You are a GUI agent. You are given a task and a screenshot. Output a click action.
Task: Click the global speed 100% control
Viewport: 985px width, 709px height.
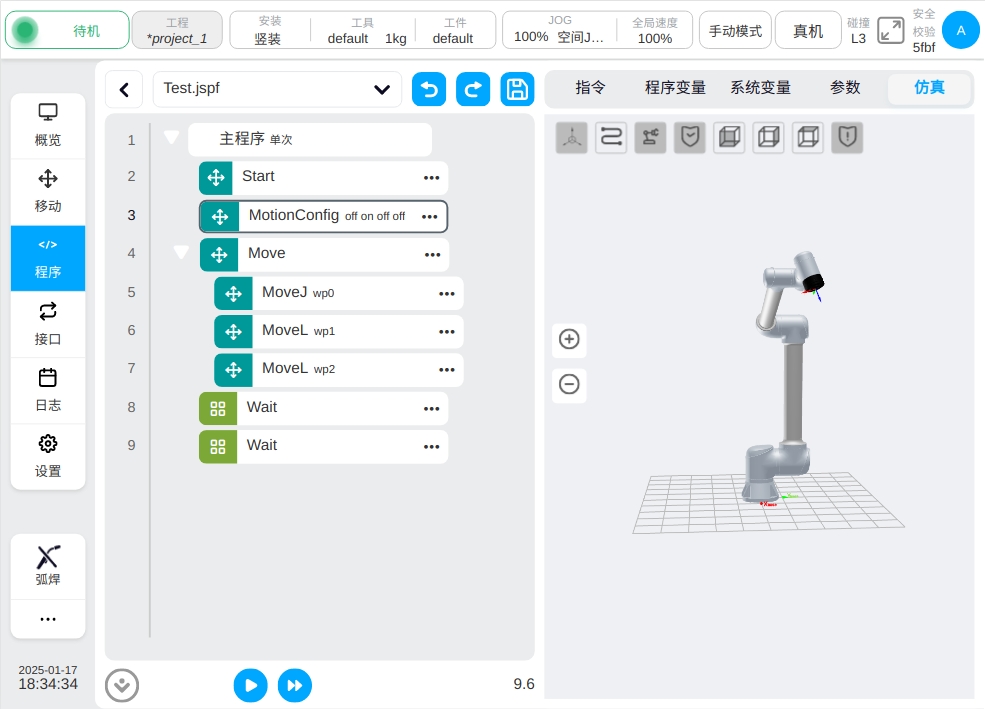pos(655,31)
